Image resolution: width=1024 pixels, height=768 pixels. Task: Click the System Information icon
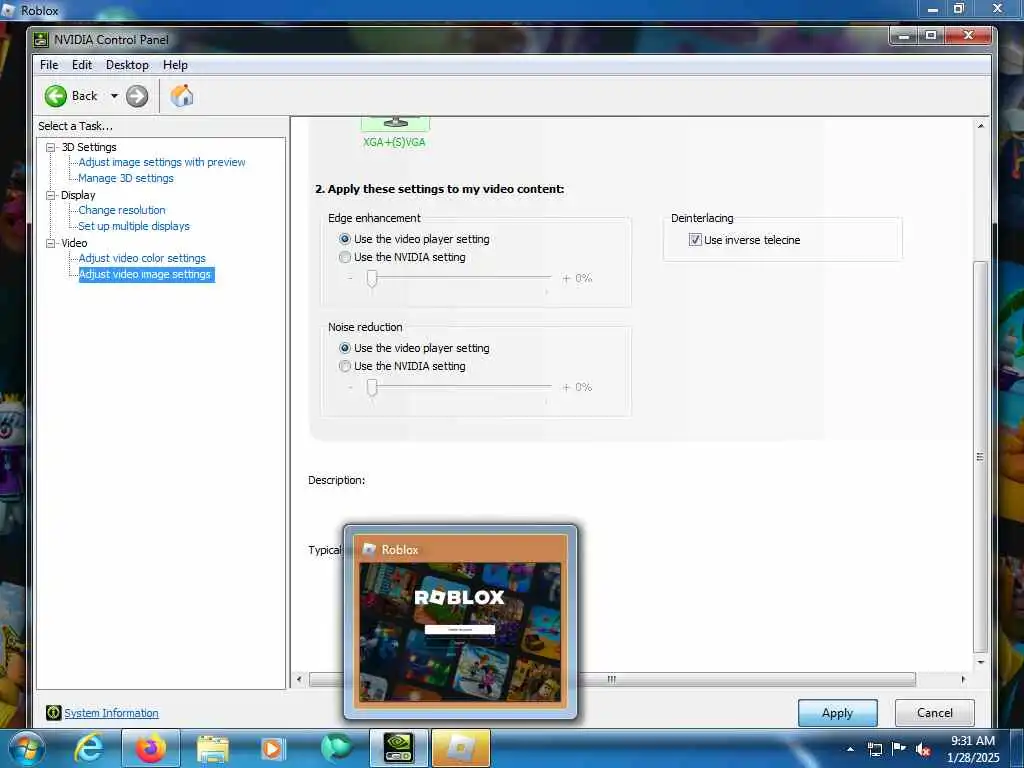tap(54, 712)
